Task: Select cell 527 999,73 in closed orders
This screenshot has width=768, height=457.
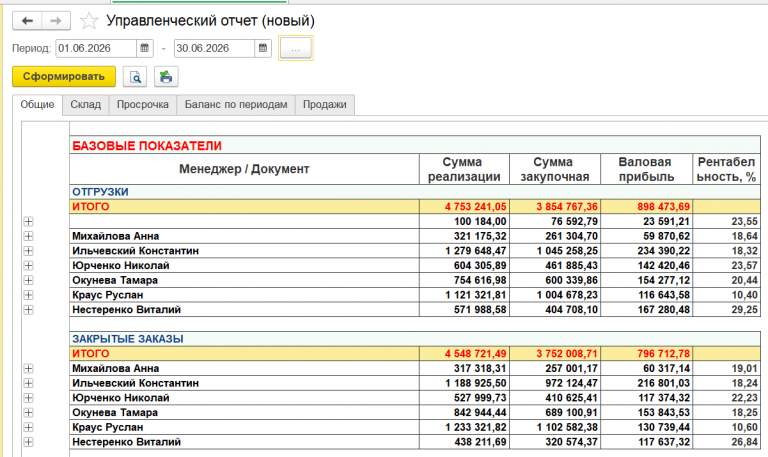Action: [464, 398]
